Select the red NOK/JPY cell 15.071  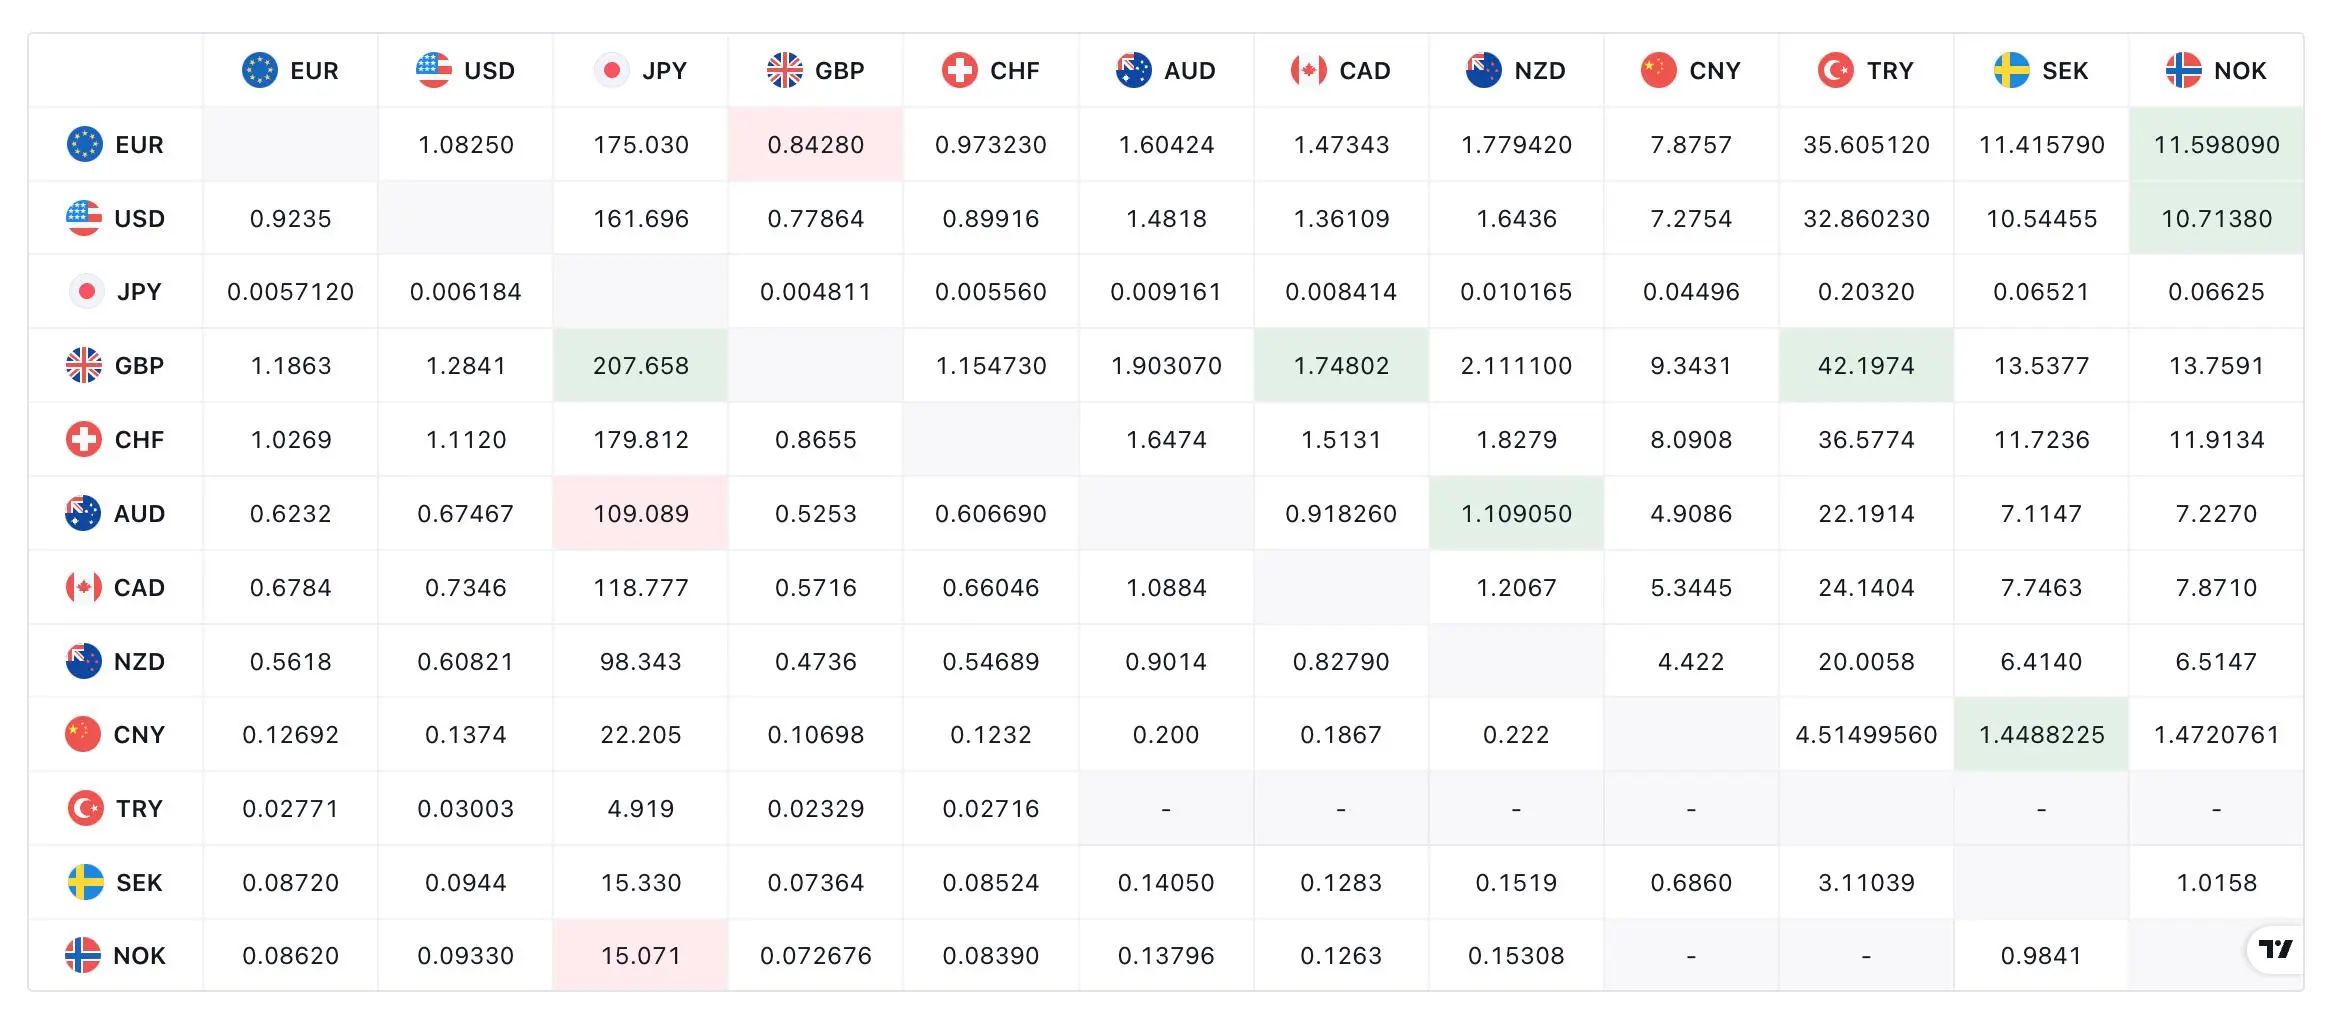click(641, 955)
